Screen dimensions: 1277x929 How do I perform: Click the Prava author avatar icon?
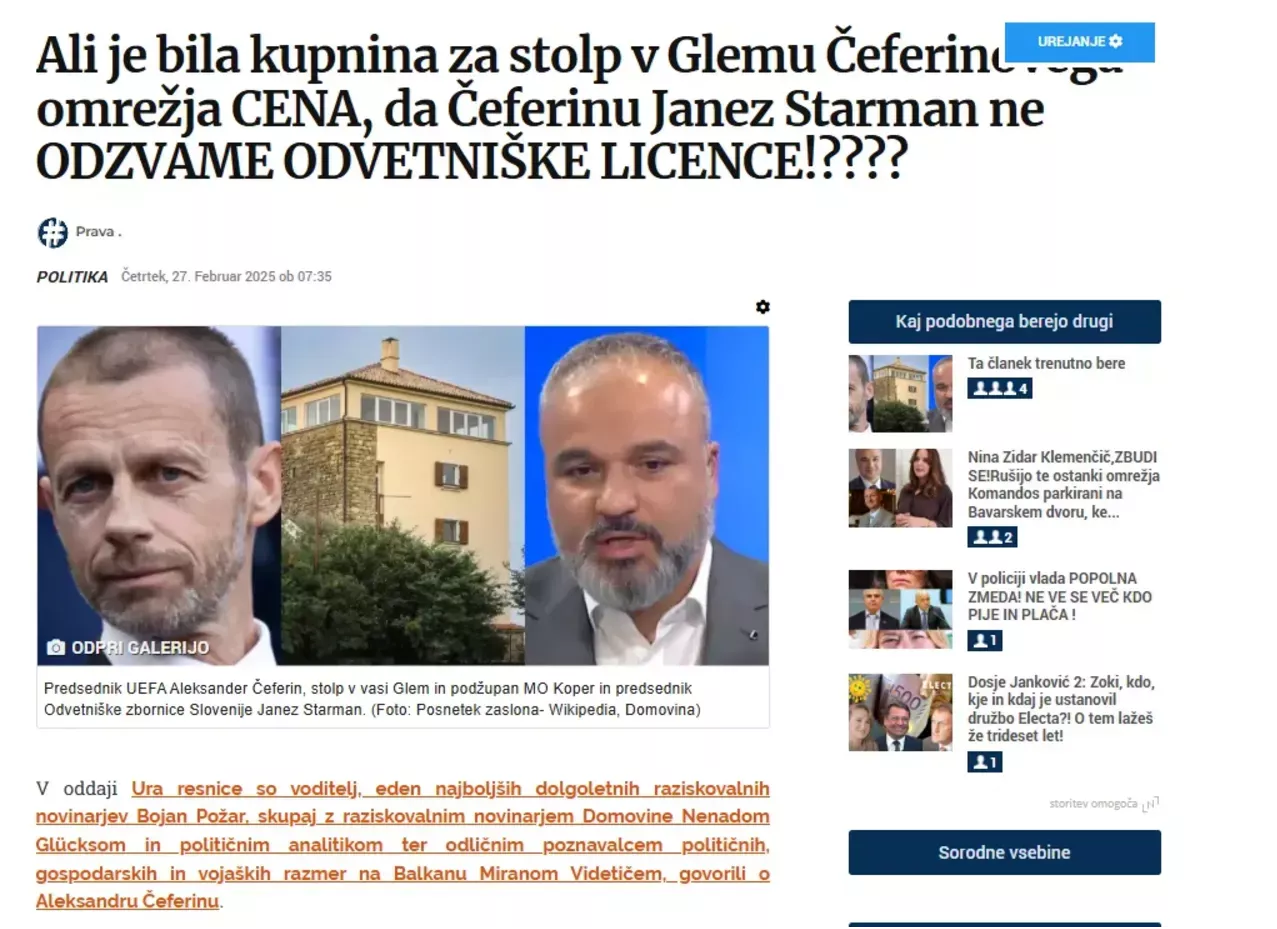(52, 232)
